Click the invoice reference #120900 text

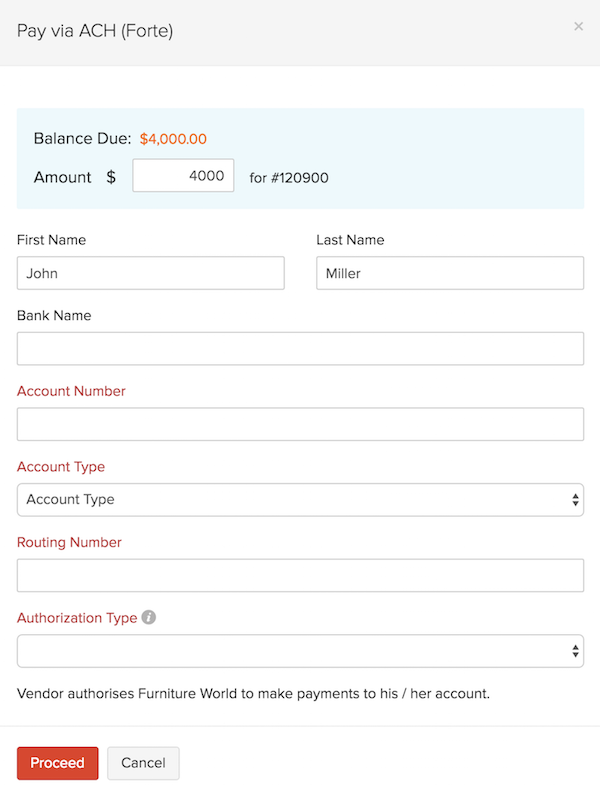tap(289, 178)
